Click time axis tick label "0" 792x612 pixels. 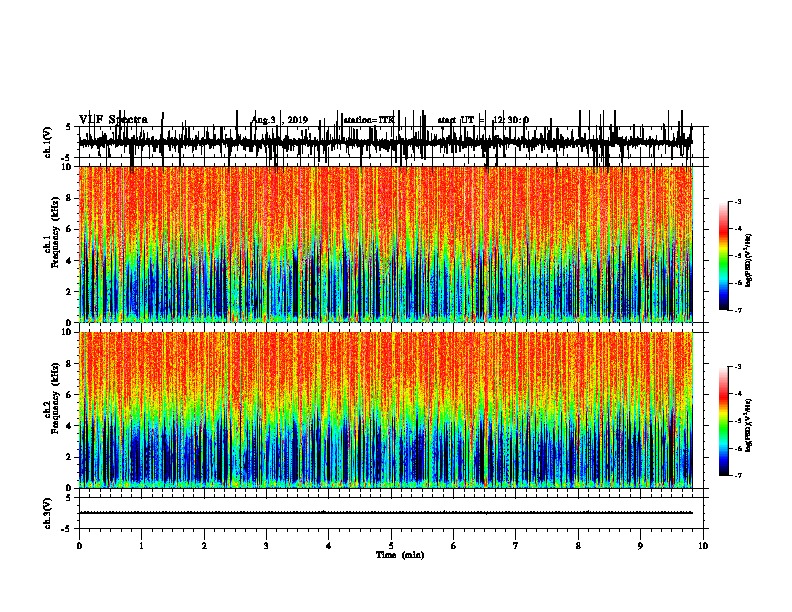click(79, 546)
